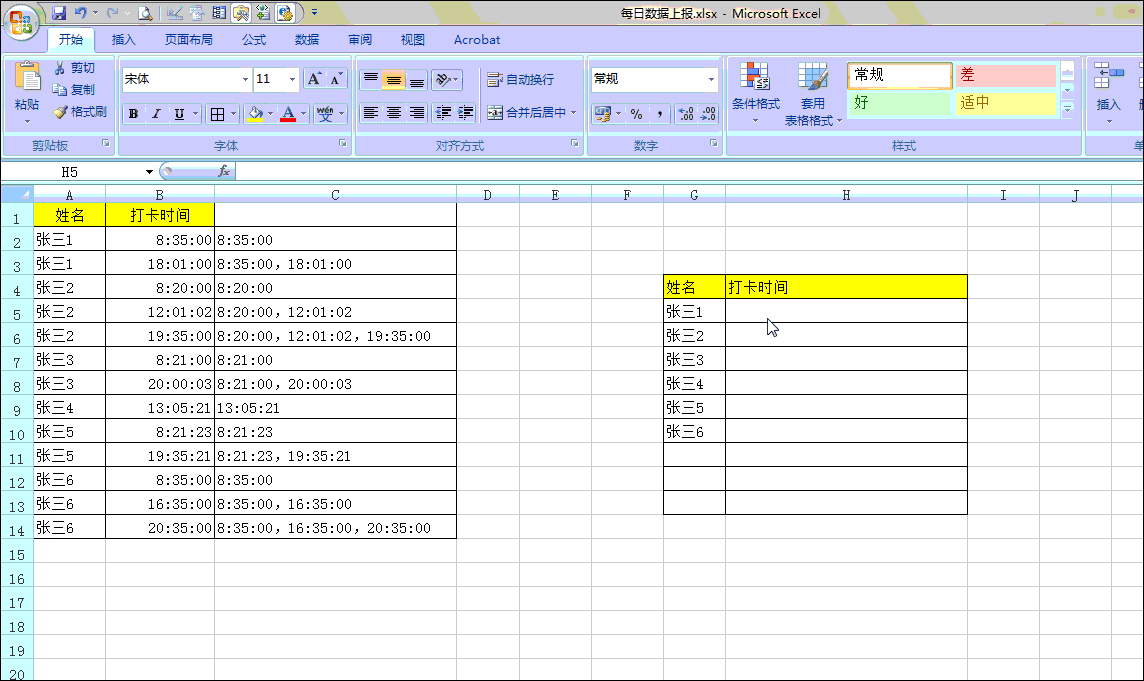This screenshot has height=681, width=1144.
Task: Expand the font size 11 dropdown
Action: 292,79
